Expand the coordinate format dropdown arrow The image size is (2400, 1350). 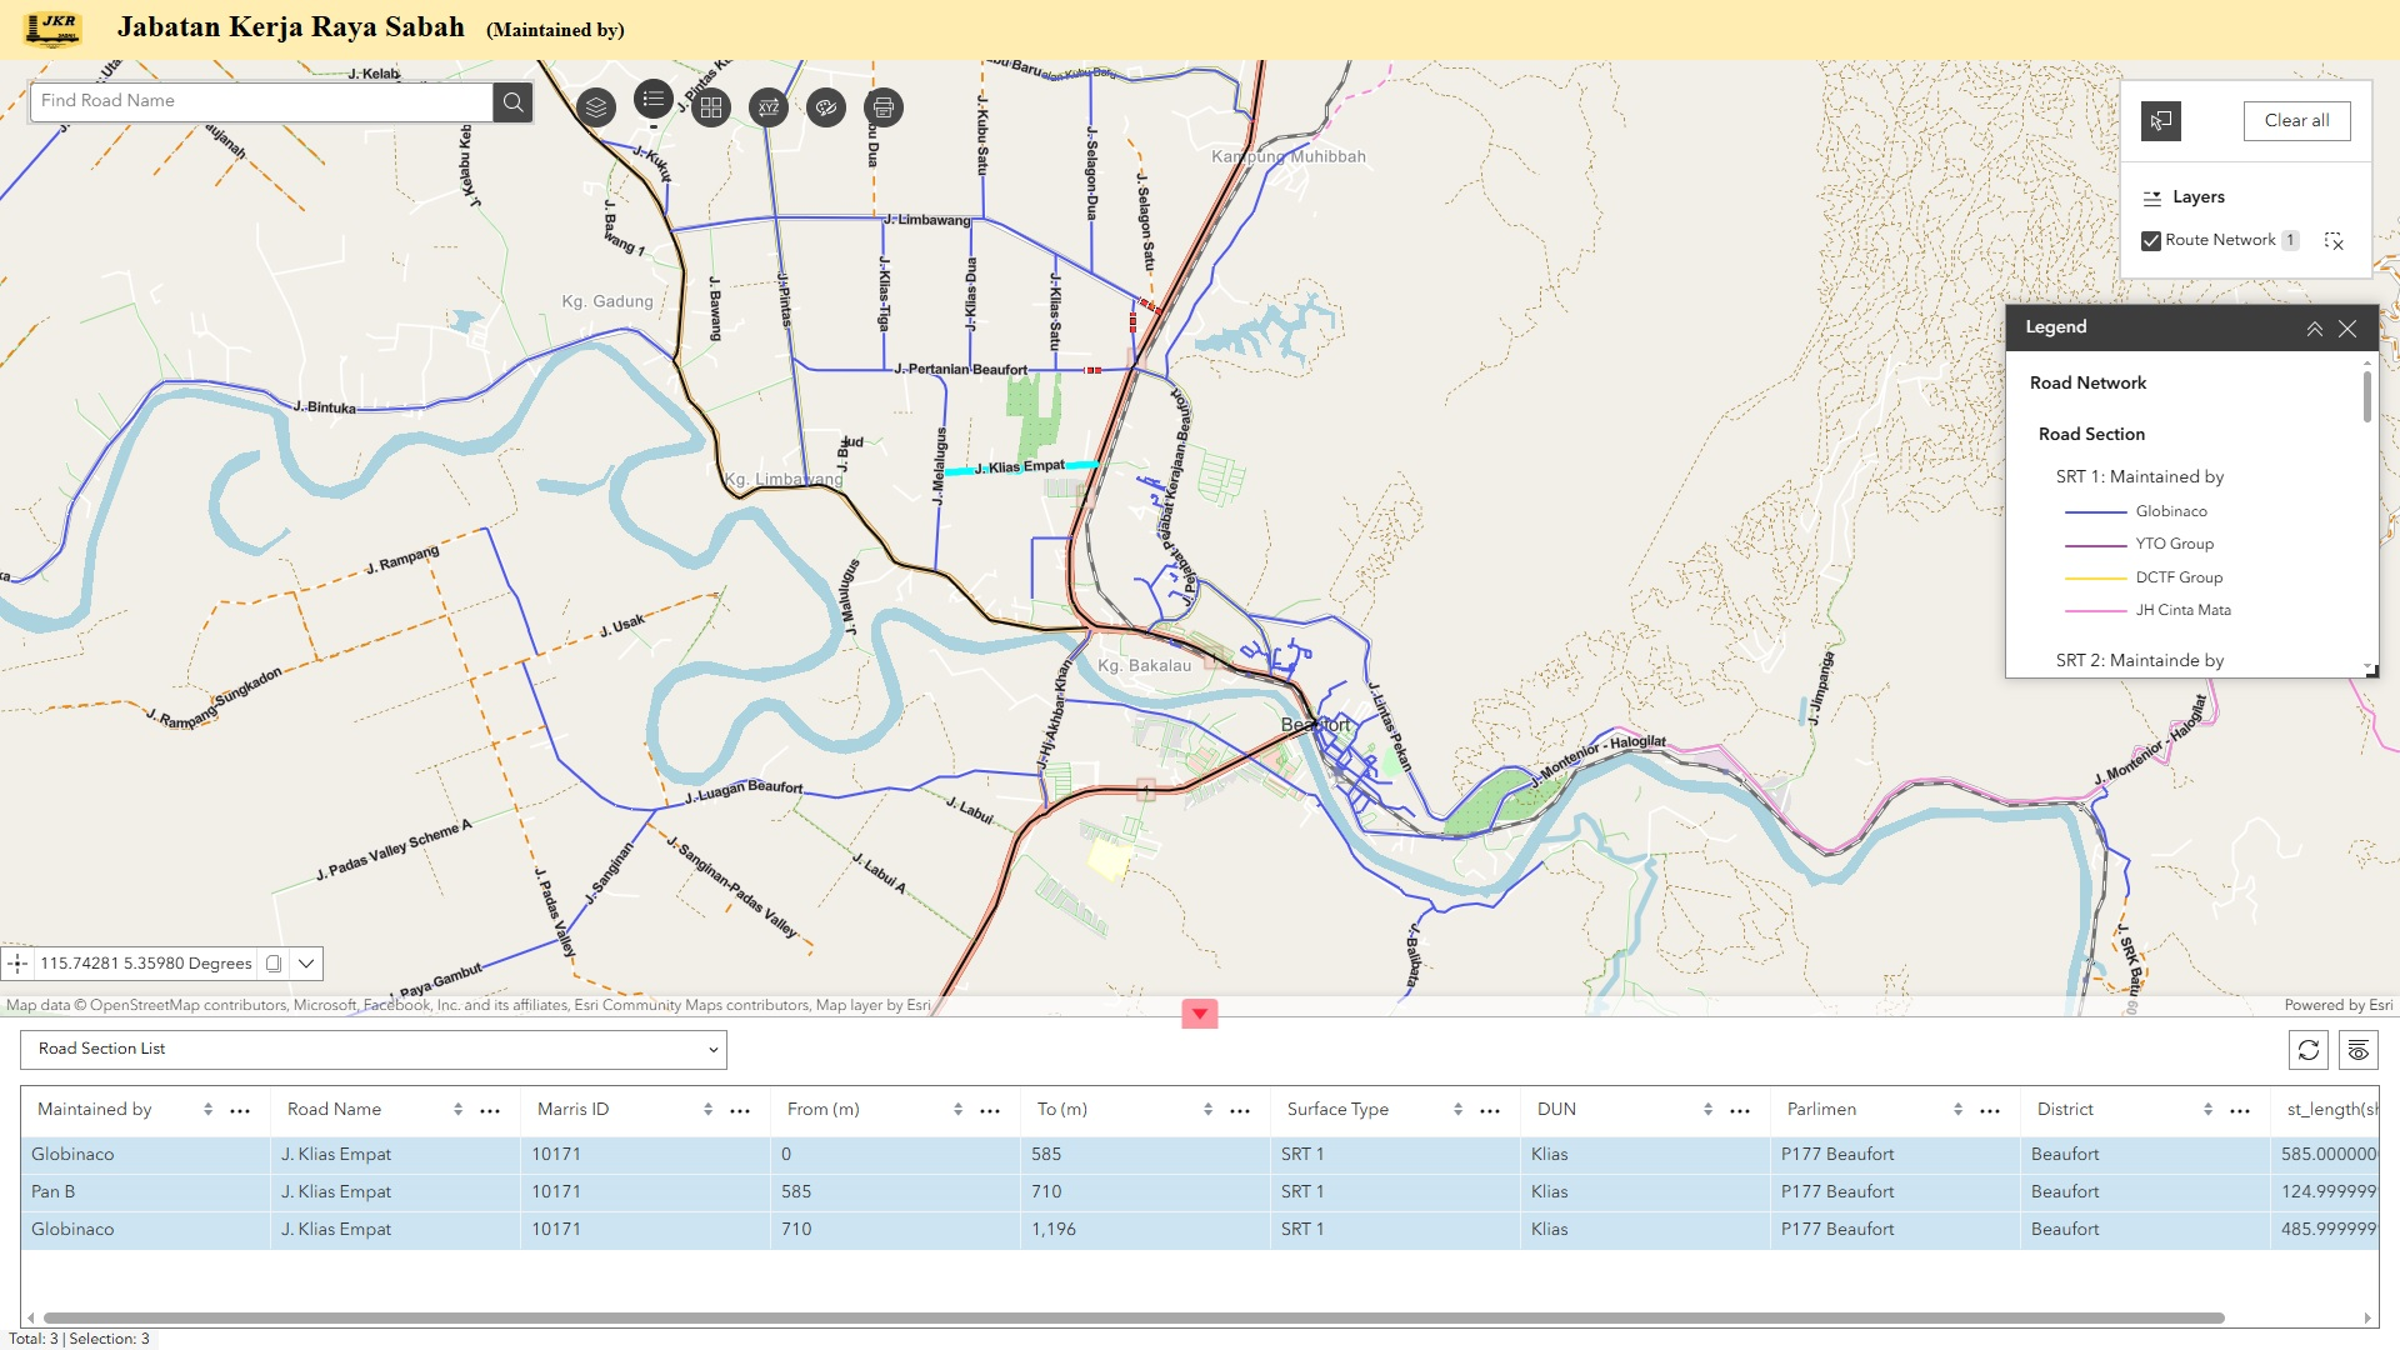pyautogui.click(x=306, y=963)
